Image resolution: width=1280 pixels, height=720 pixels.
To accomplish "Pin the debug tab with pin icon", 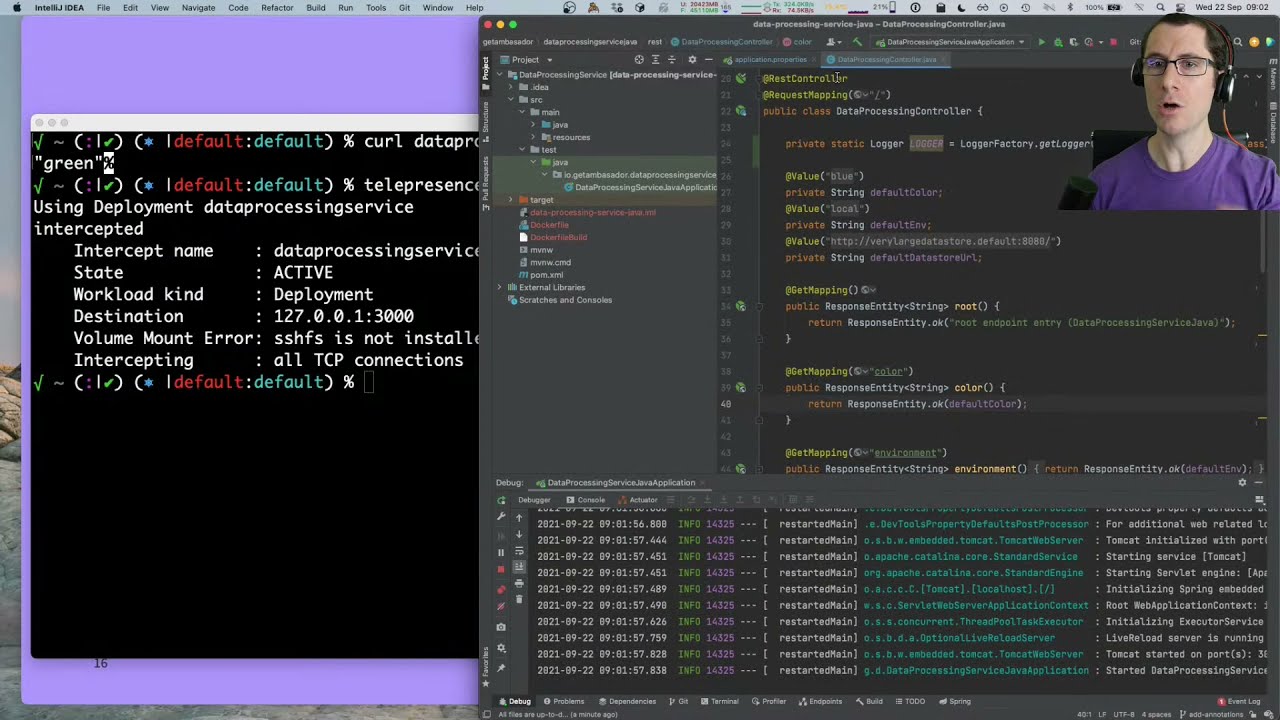I will [x=501, y=668].
